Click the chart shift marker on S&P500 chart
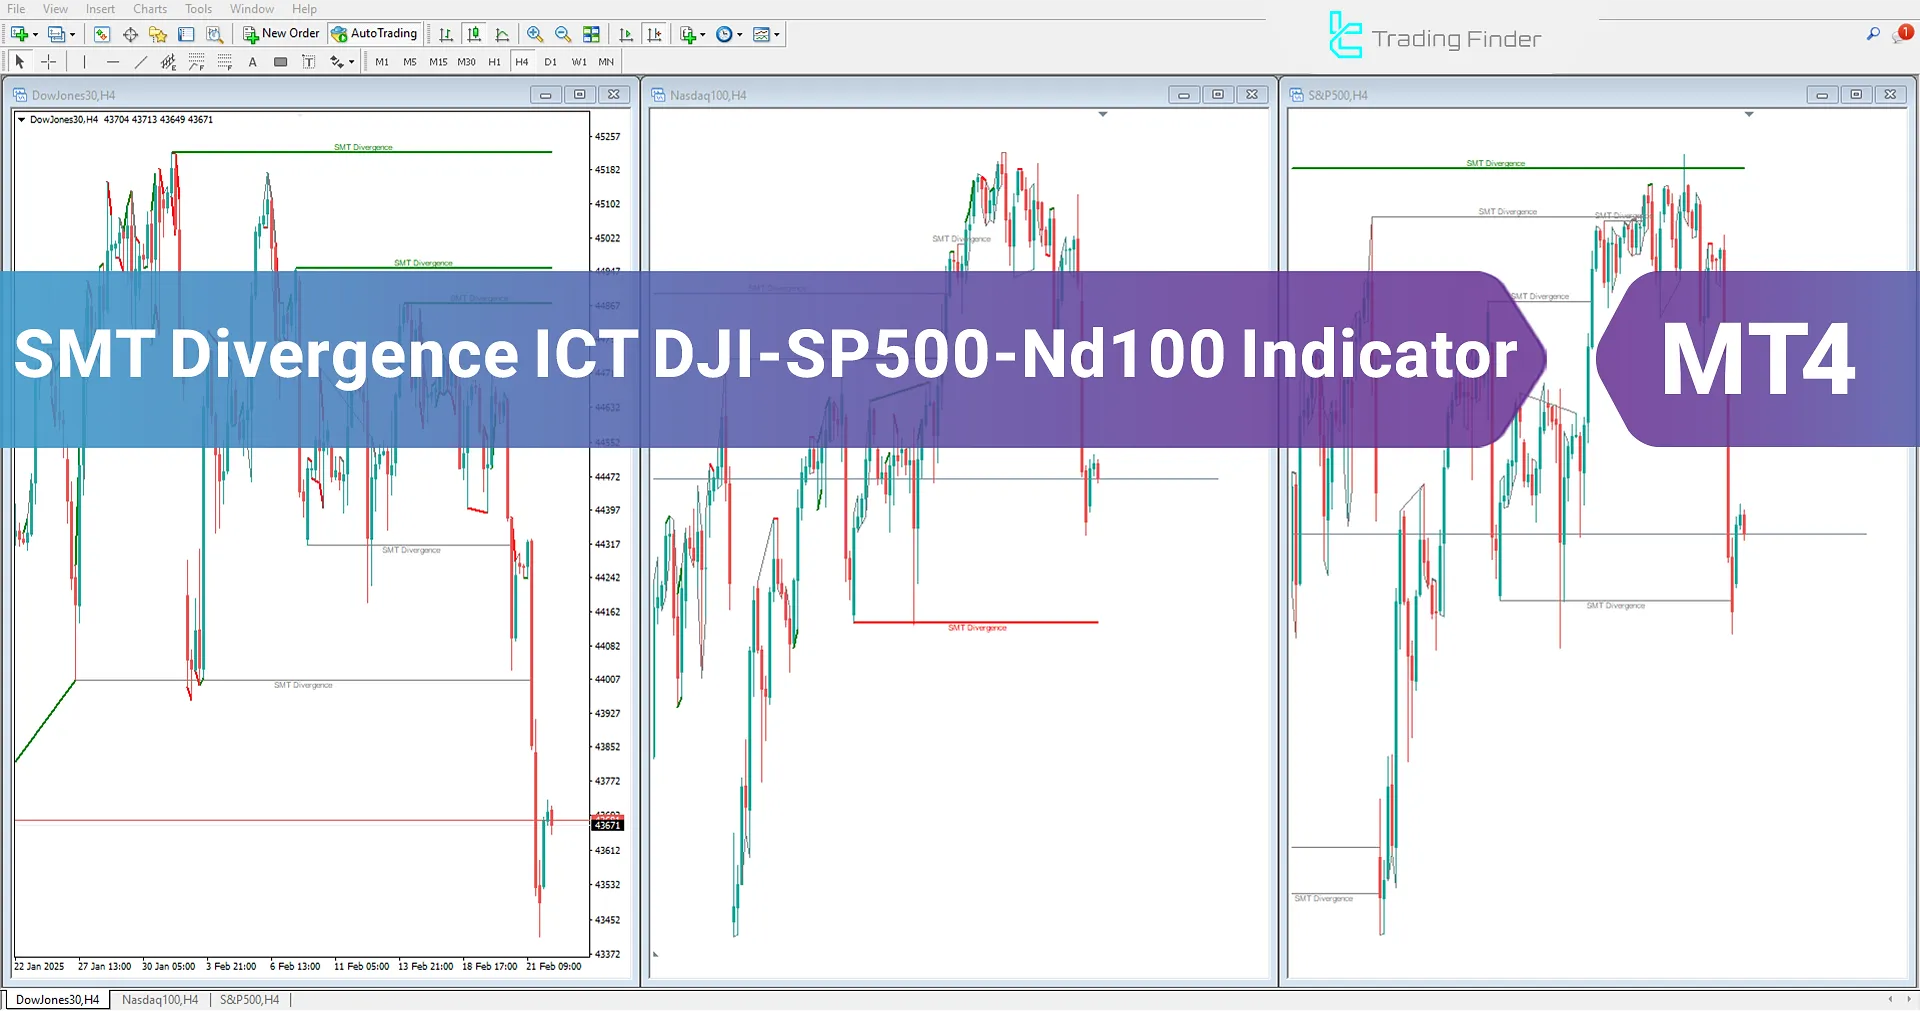 click(1749, 114)
